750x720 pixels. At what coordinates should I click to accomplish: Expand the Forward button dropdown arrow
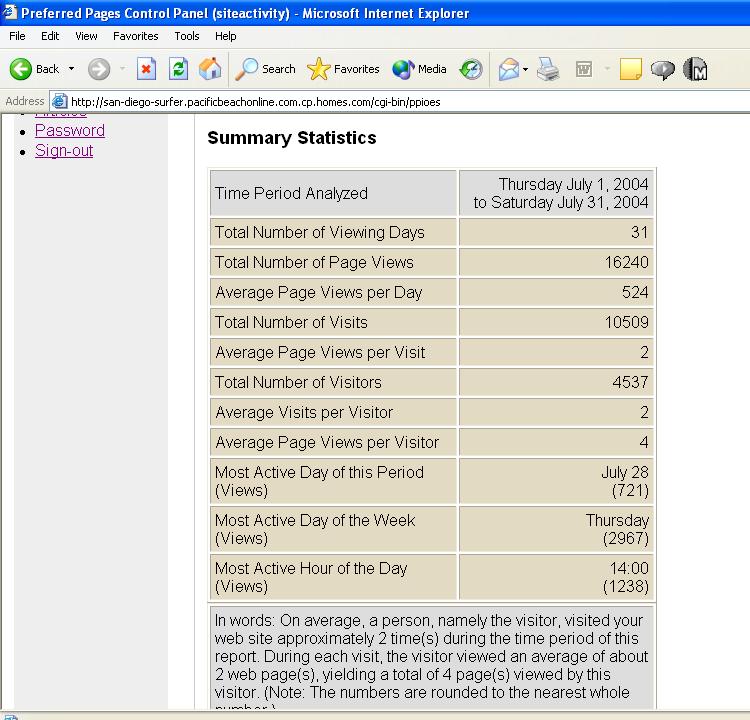[122, 69]
